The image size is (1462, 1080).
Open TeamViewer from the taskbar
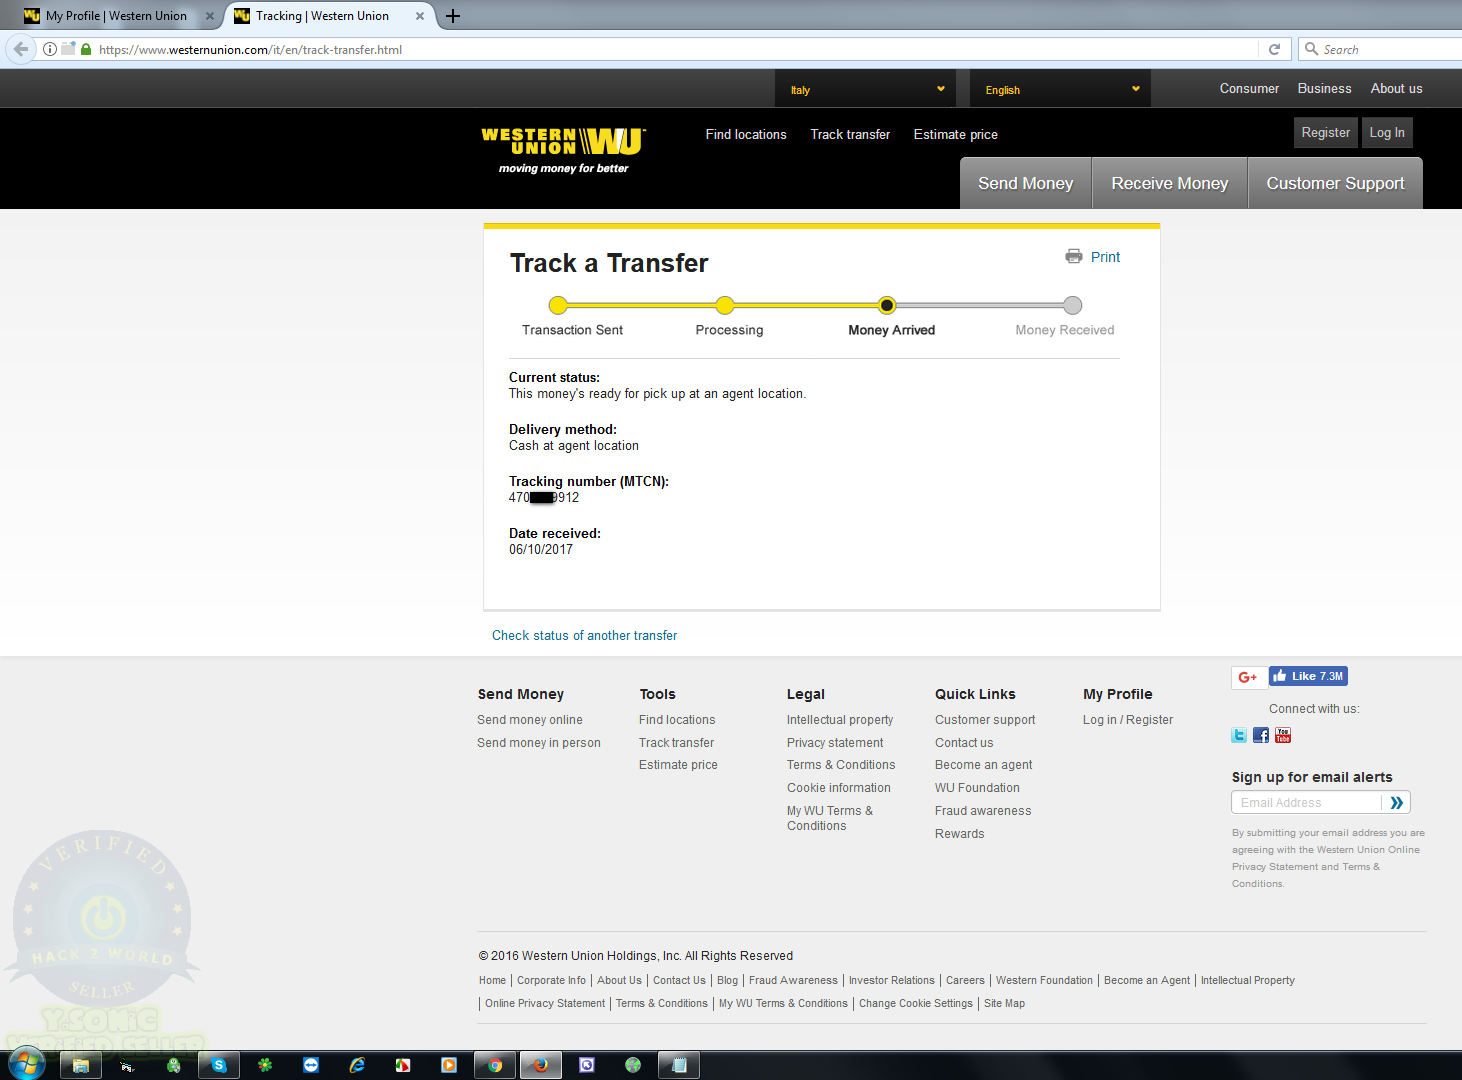[x=311, y=1065]
